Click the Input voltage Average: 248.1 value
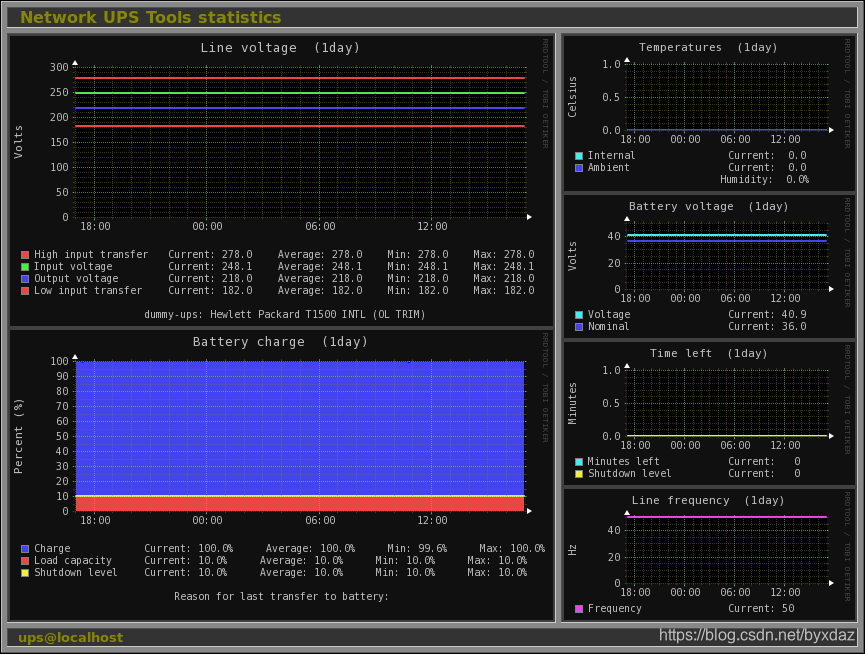The width and height of the screenshot is (865, 654). tap(320, 267)
